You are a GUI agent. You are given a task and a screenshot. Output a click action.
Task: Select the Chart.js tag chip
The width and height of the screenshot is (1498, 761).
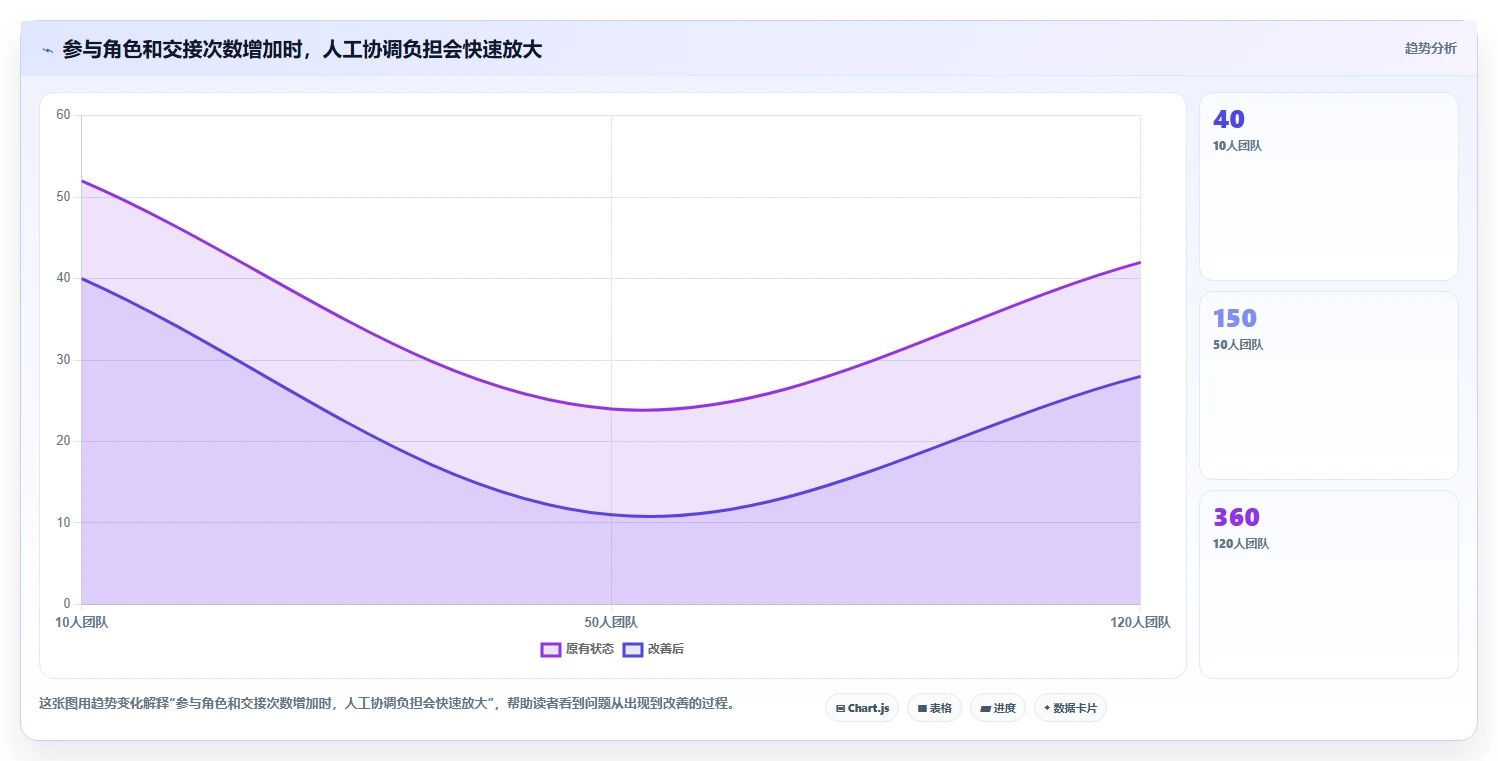pos(862,708)
